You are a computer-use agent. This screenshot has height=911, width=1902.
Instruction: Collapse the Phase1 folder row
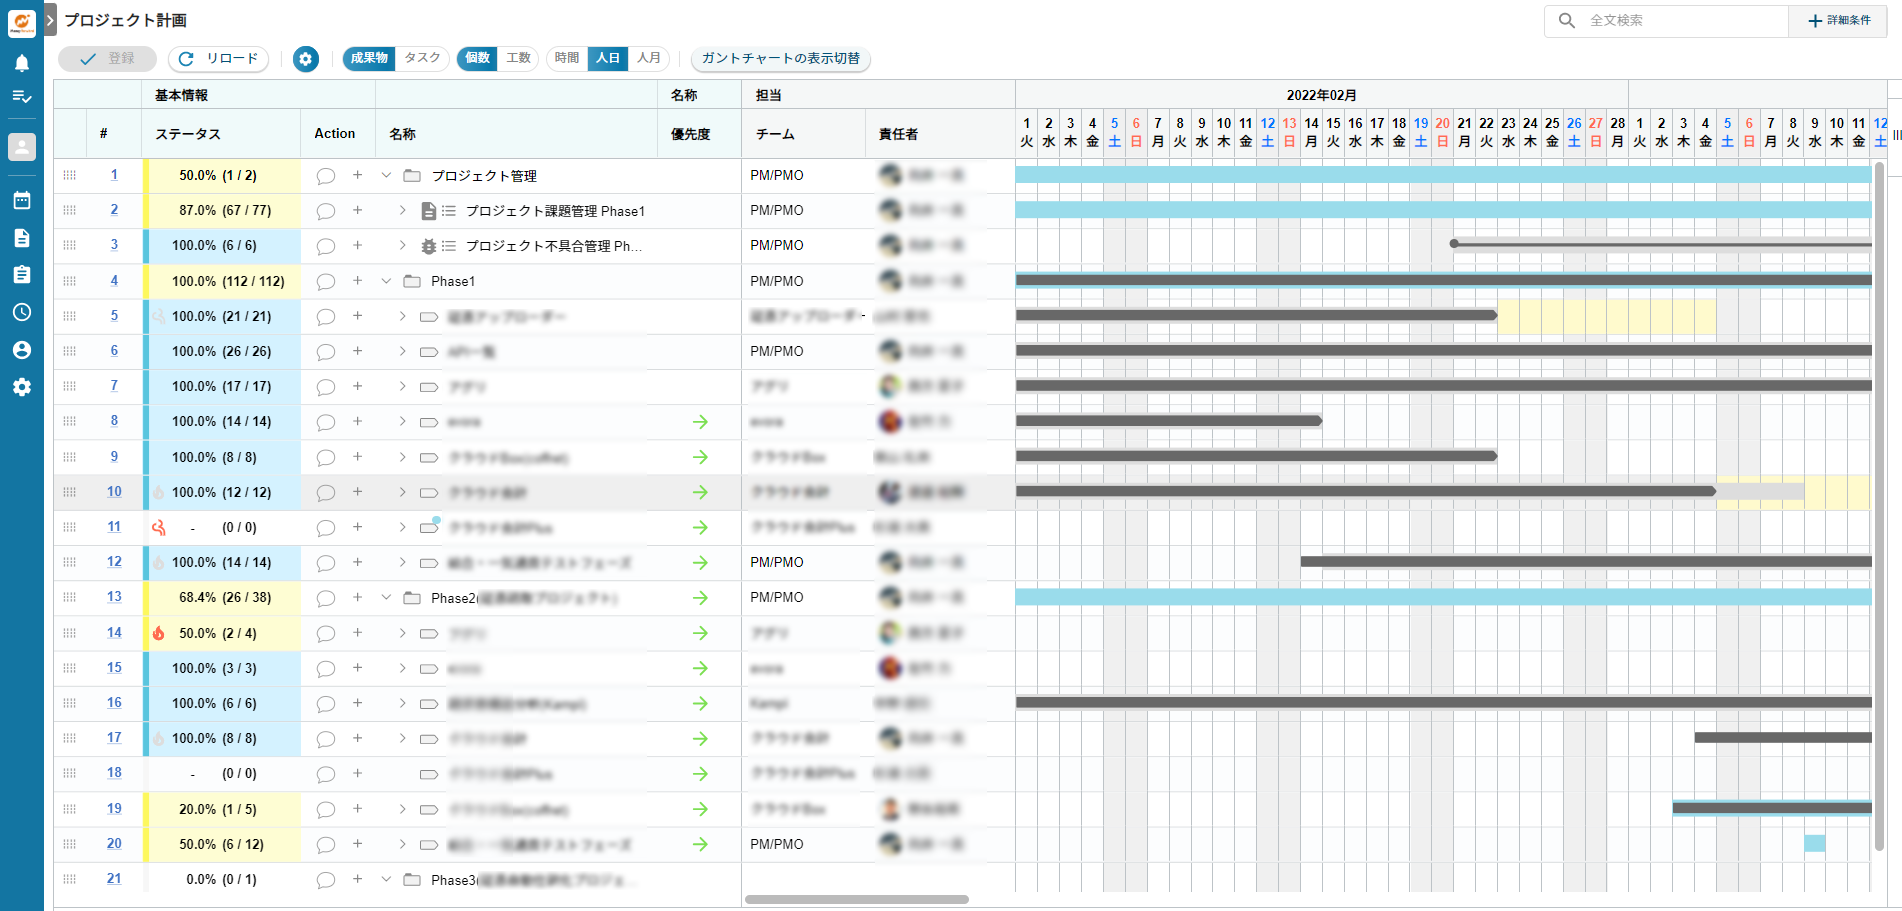tap(386, 281)
